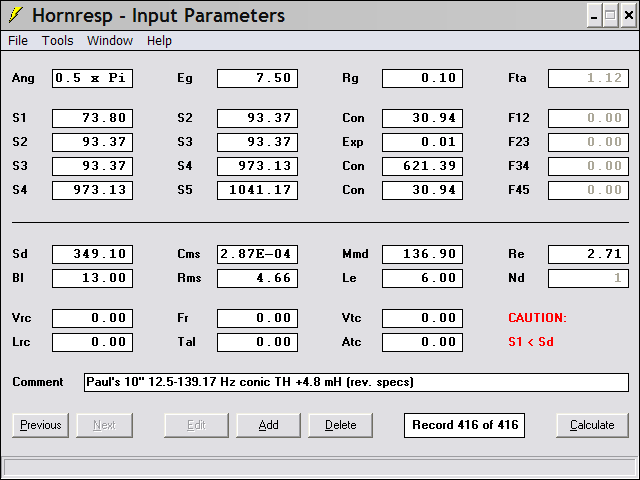
Task: Select the Con 30.94 field in F12 row
Action: click(422, 118)
